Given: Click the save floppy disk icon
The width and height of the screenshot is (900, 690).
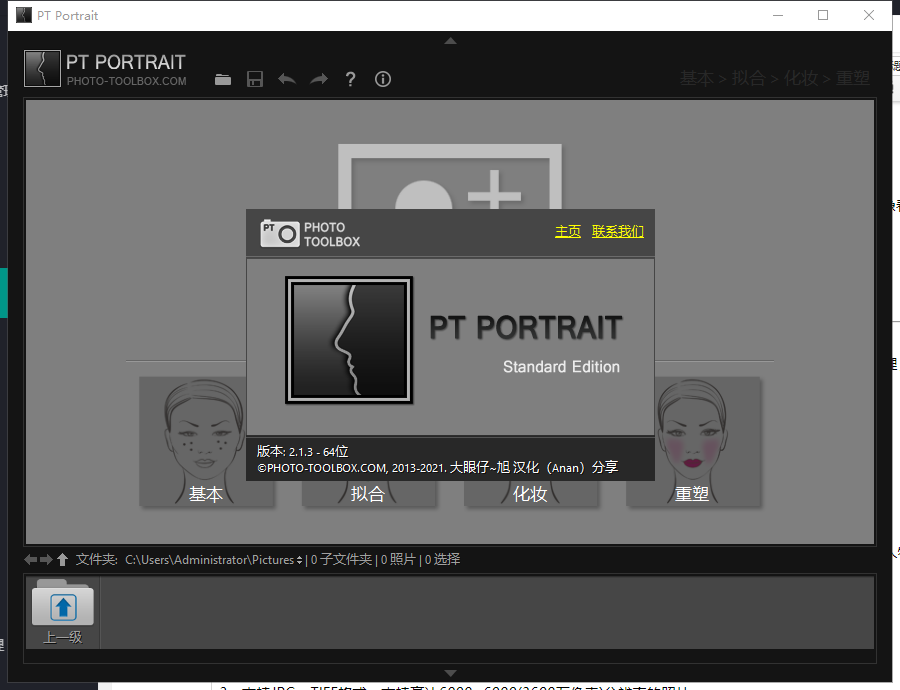Looking at the screenshot, I should 255,80.
